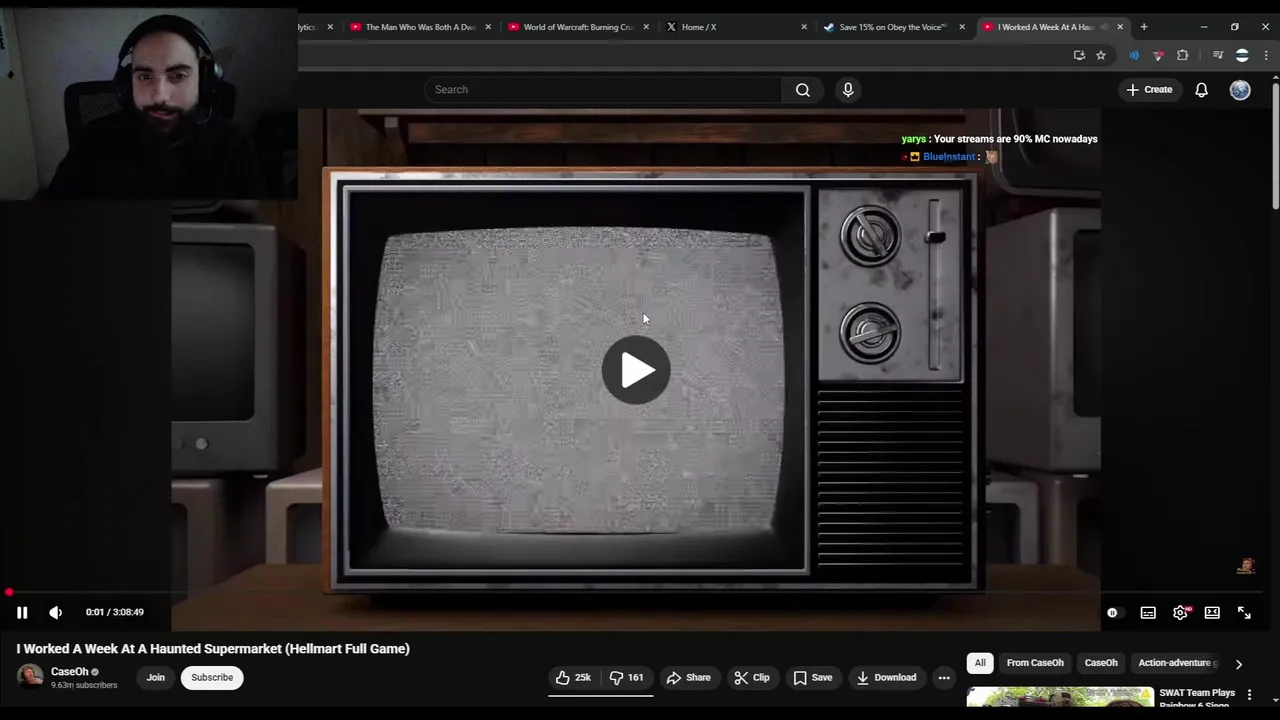Screen dimensions: 1280x720
Task: Close the Home / X tab
Action: coord(804,27)
